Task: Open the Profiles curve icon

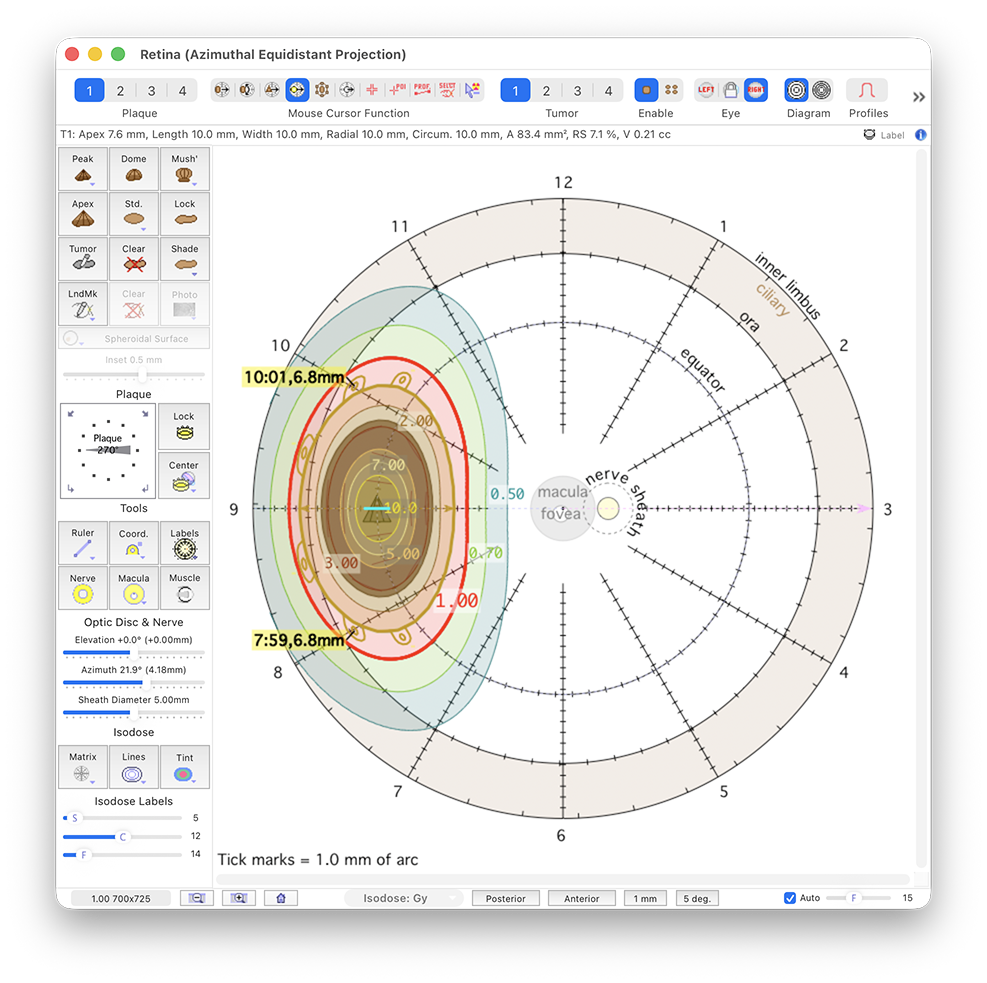Action: pyautogui.click(x=867, y=90)
